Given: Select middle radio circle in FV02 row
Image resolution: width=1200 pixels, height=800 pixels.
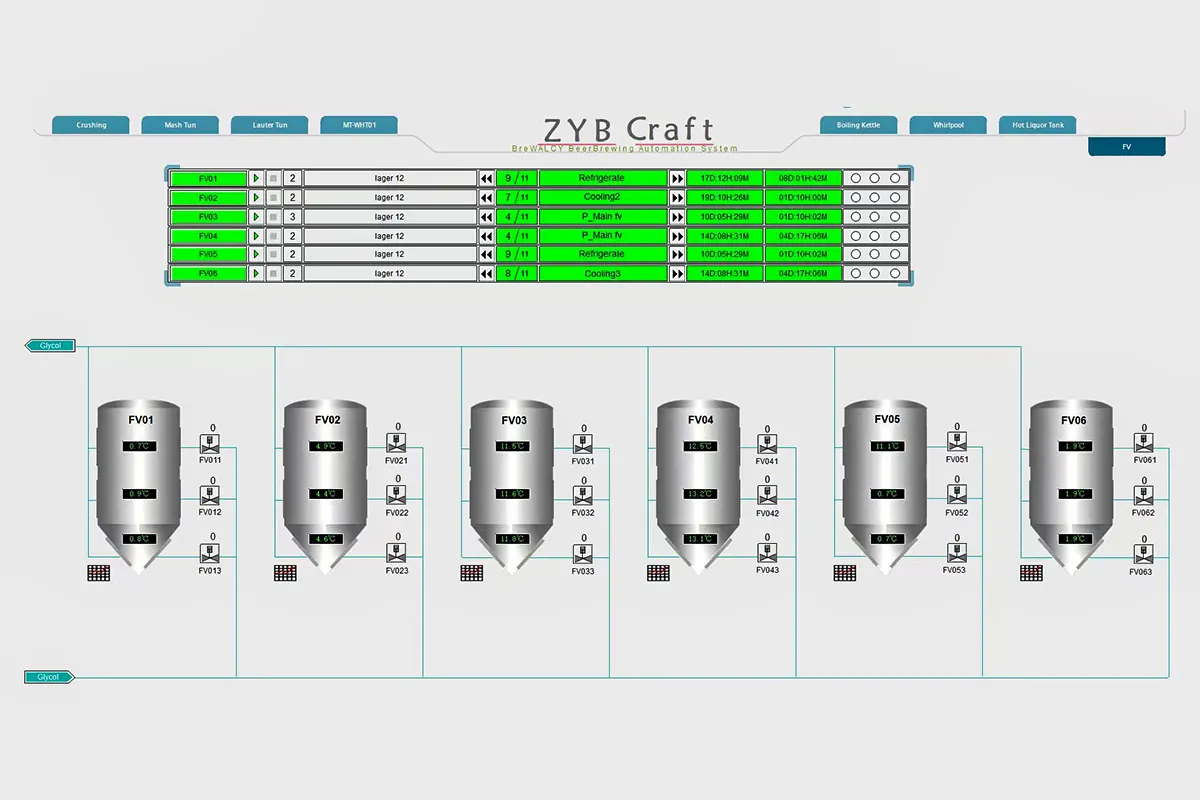Looking at the screenshot, I should [875, 197].
